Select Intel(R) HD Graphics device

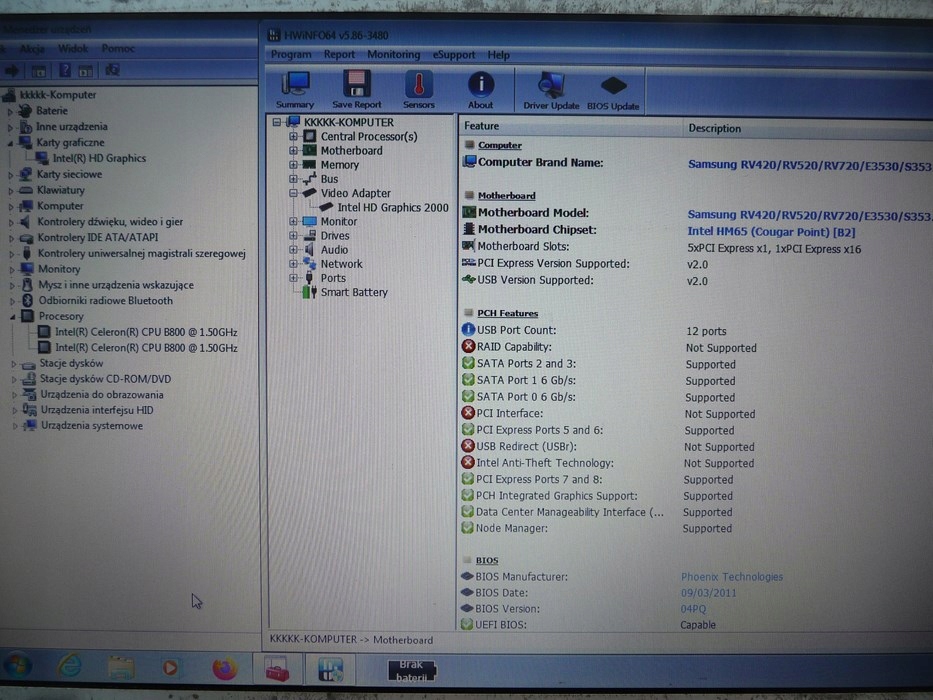[99, 158]
